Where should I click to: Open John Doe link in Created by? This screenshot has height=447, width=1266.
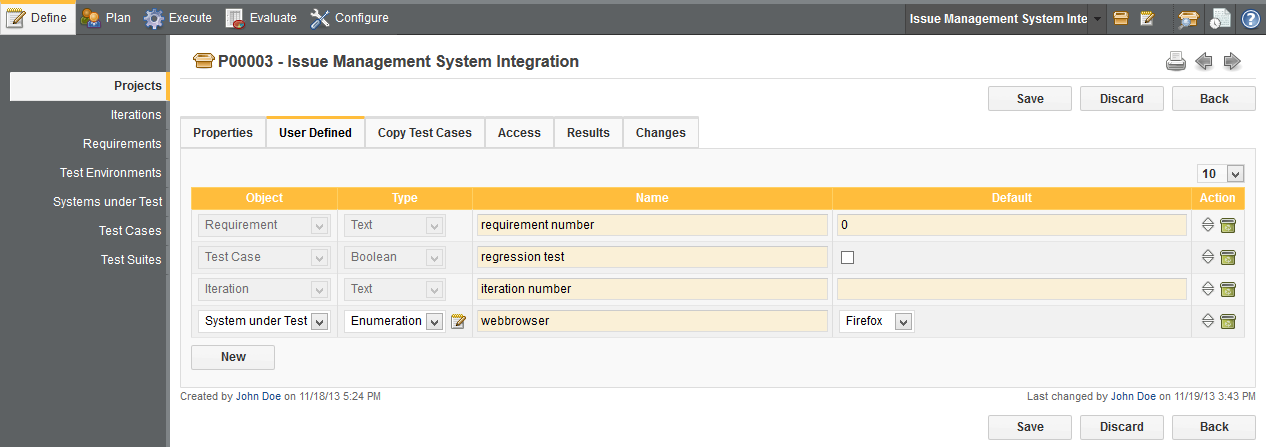point(258,397)
